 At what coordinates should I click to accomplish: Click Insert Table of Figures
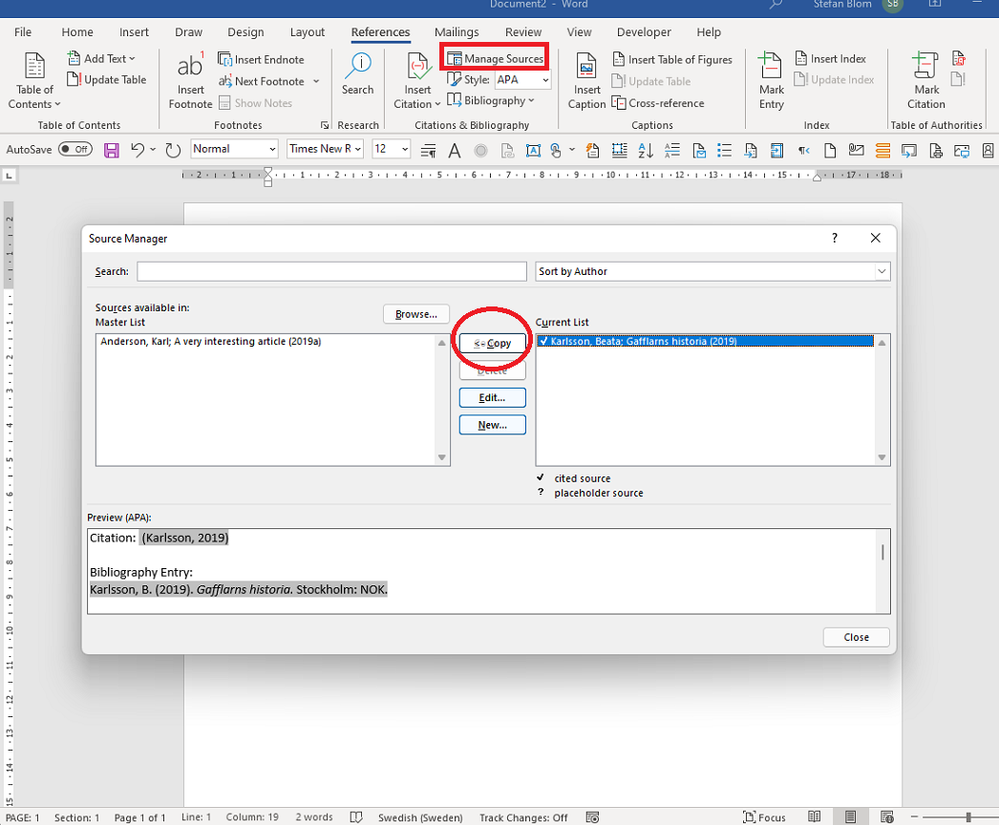[672, 59]
